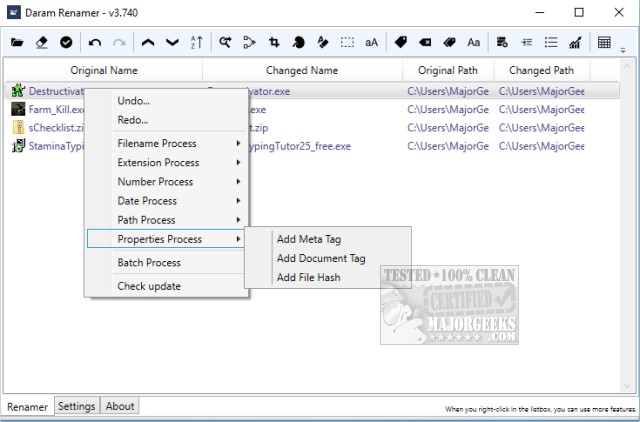Apply changes with the checkmark icon

pyautogui.click(x=66, y=42)
